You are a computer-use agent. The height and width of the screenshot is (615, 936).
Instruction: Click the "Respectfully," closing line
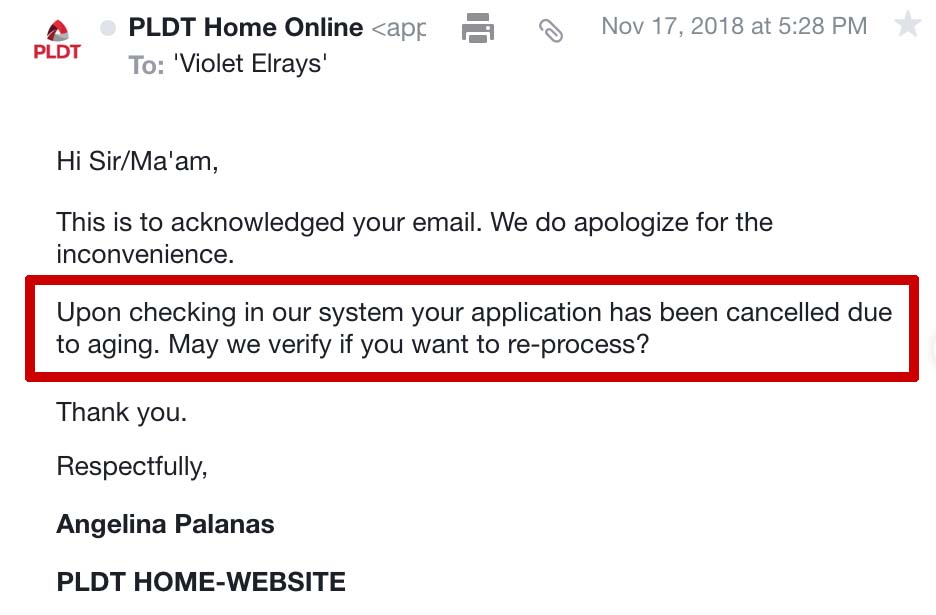132,466
